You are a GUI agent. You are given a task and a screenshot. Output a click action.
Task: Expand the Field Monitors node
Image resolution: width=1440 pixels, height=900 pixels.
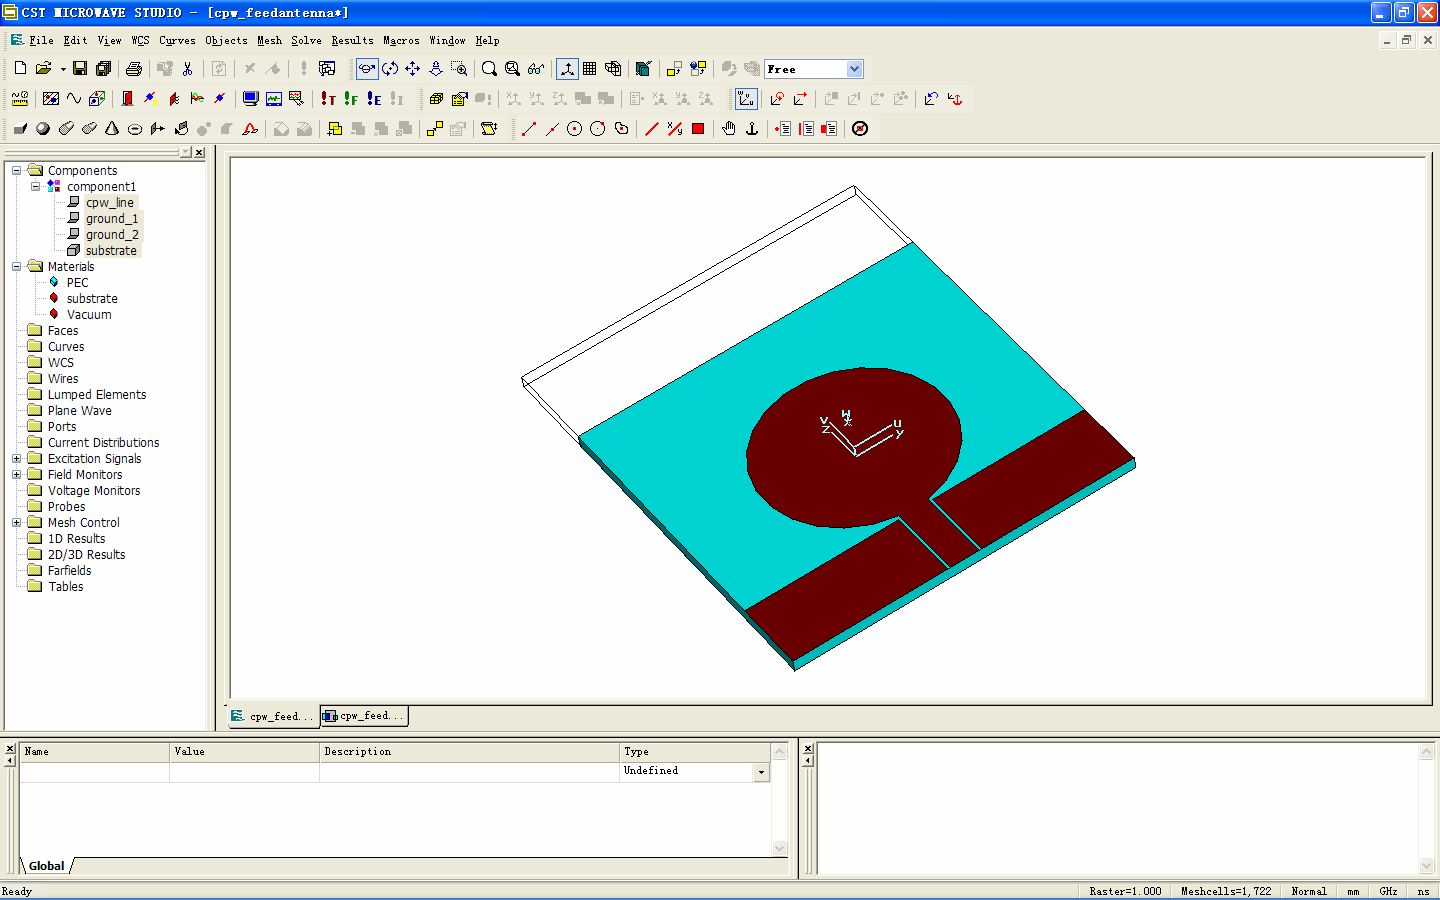click(16, 475)
